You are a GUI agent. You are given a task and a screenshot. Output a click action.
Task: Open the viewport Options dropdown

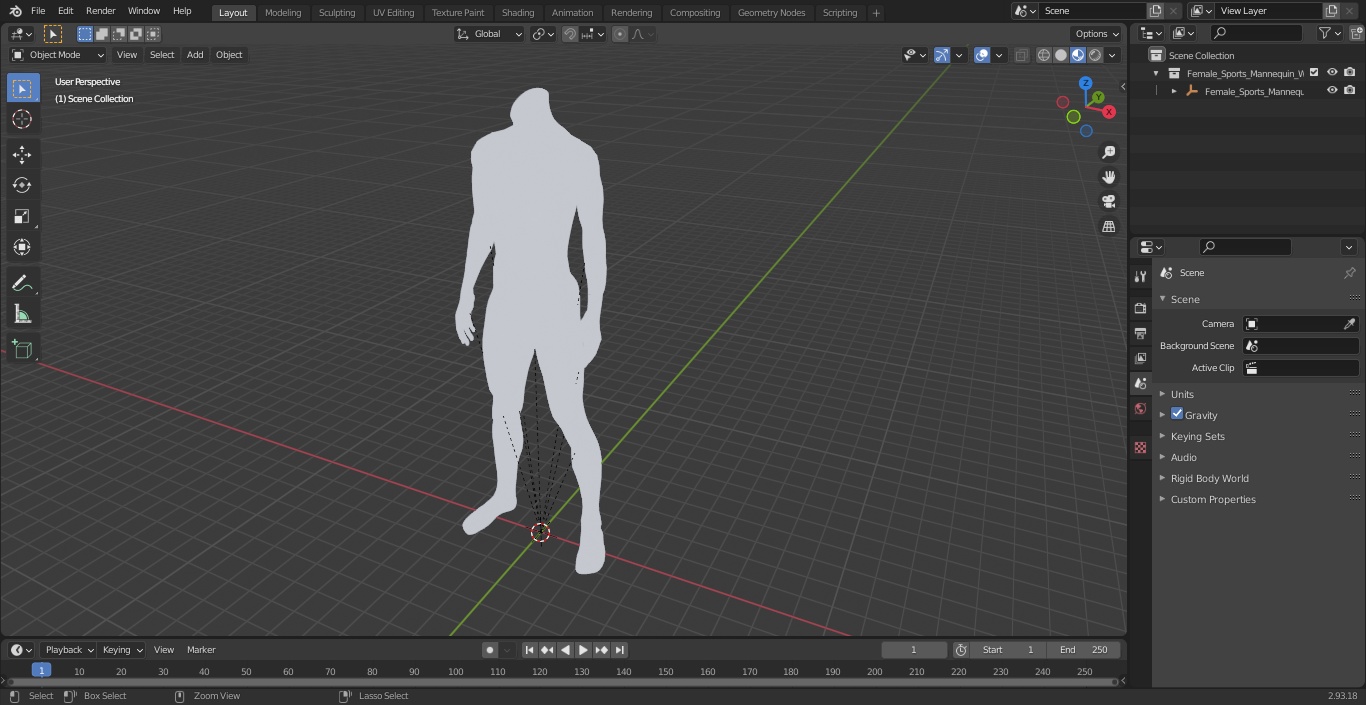(1097, 34)
